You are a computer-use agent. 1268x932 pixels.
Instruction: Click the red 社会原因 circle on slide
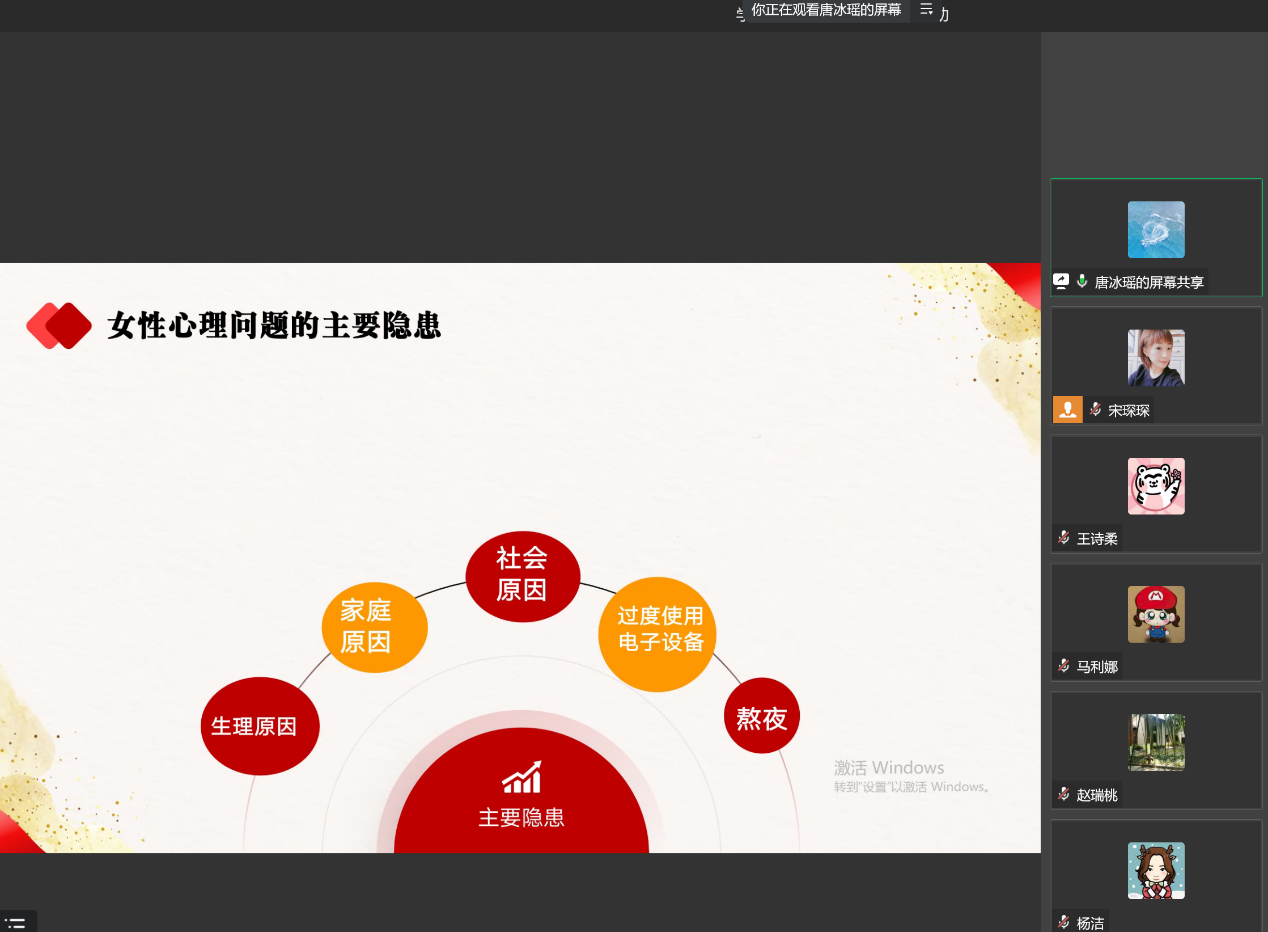coord(522,576)
